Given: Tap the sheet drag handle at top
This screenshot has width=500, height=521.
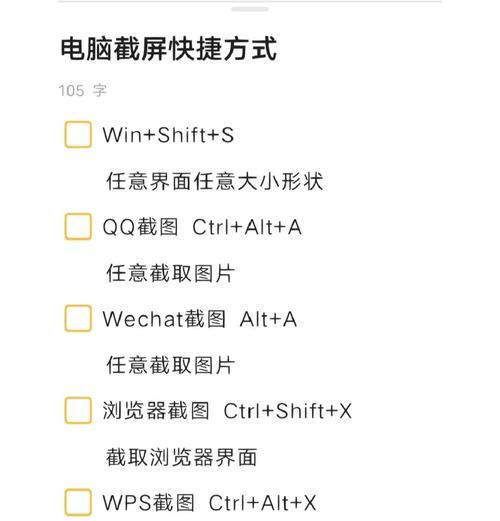Looking at the screenshot, I should (250, 9).
